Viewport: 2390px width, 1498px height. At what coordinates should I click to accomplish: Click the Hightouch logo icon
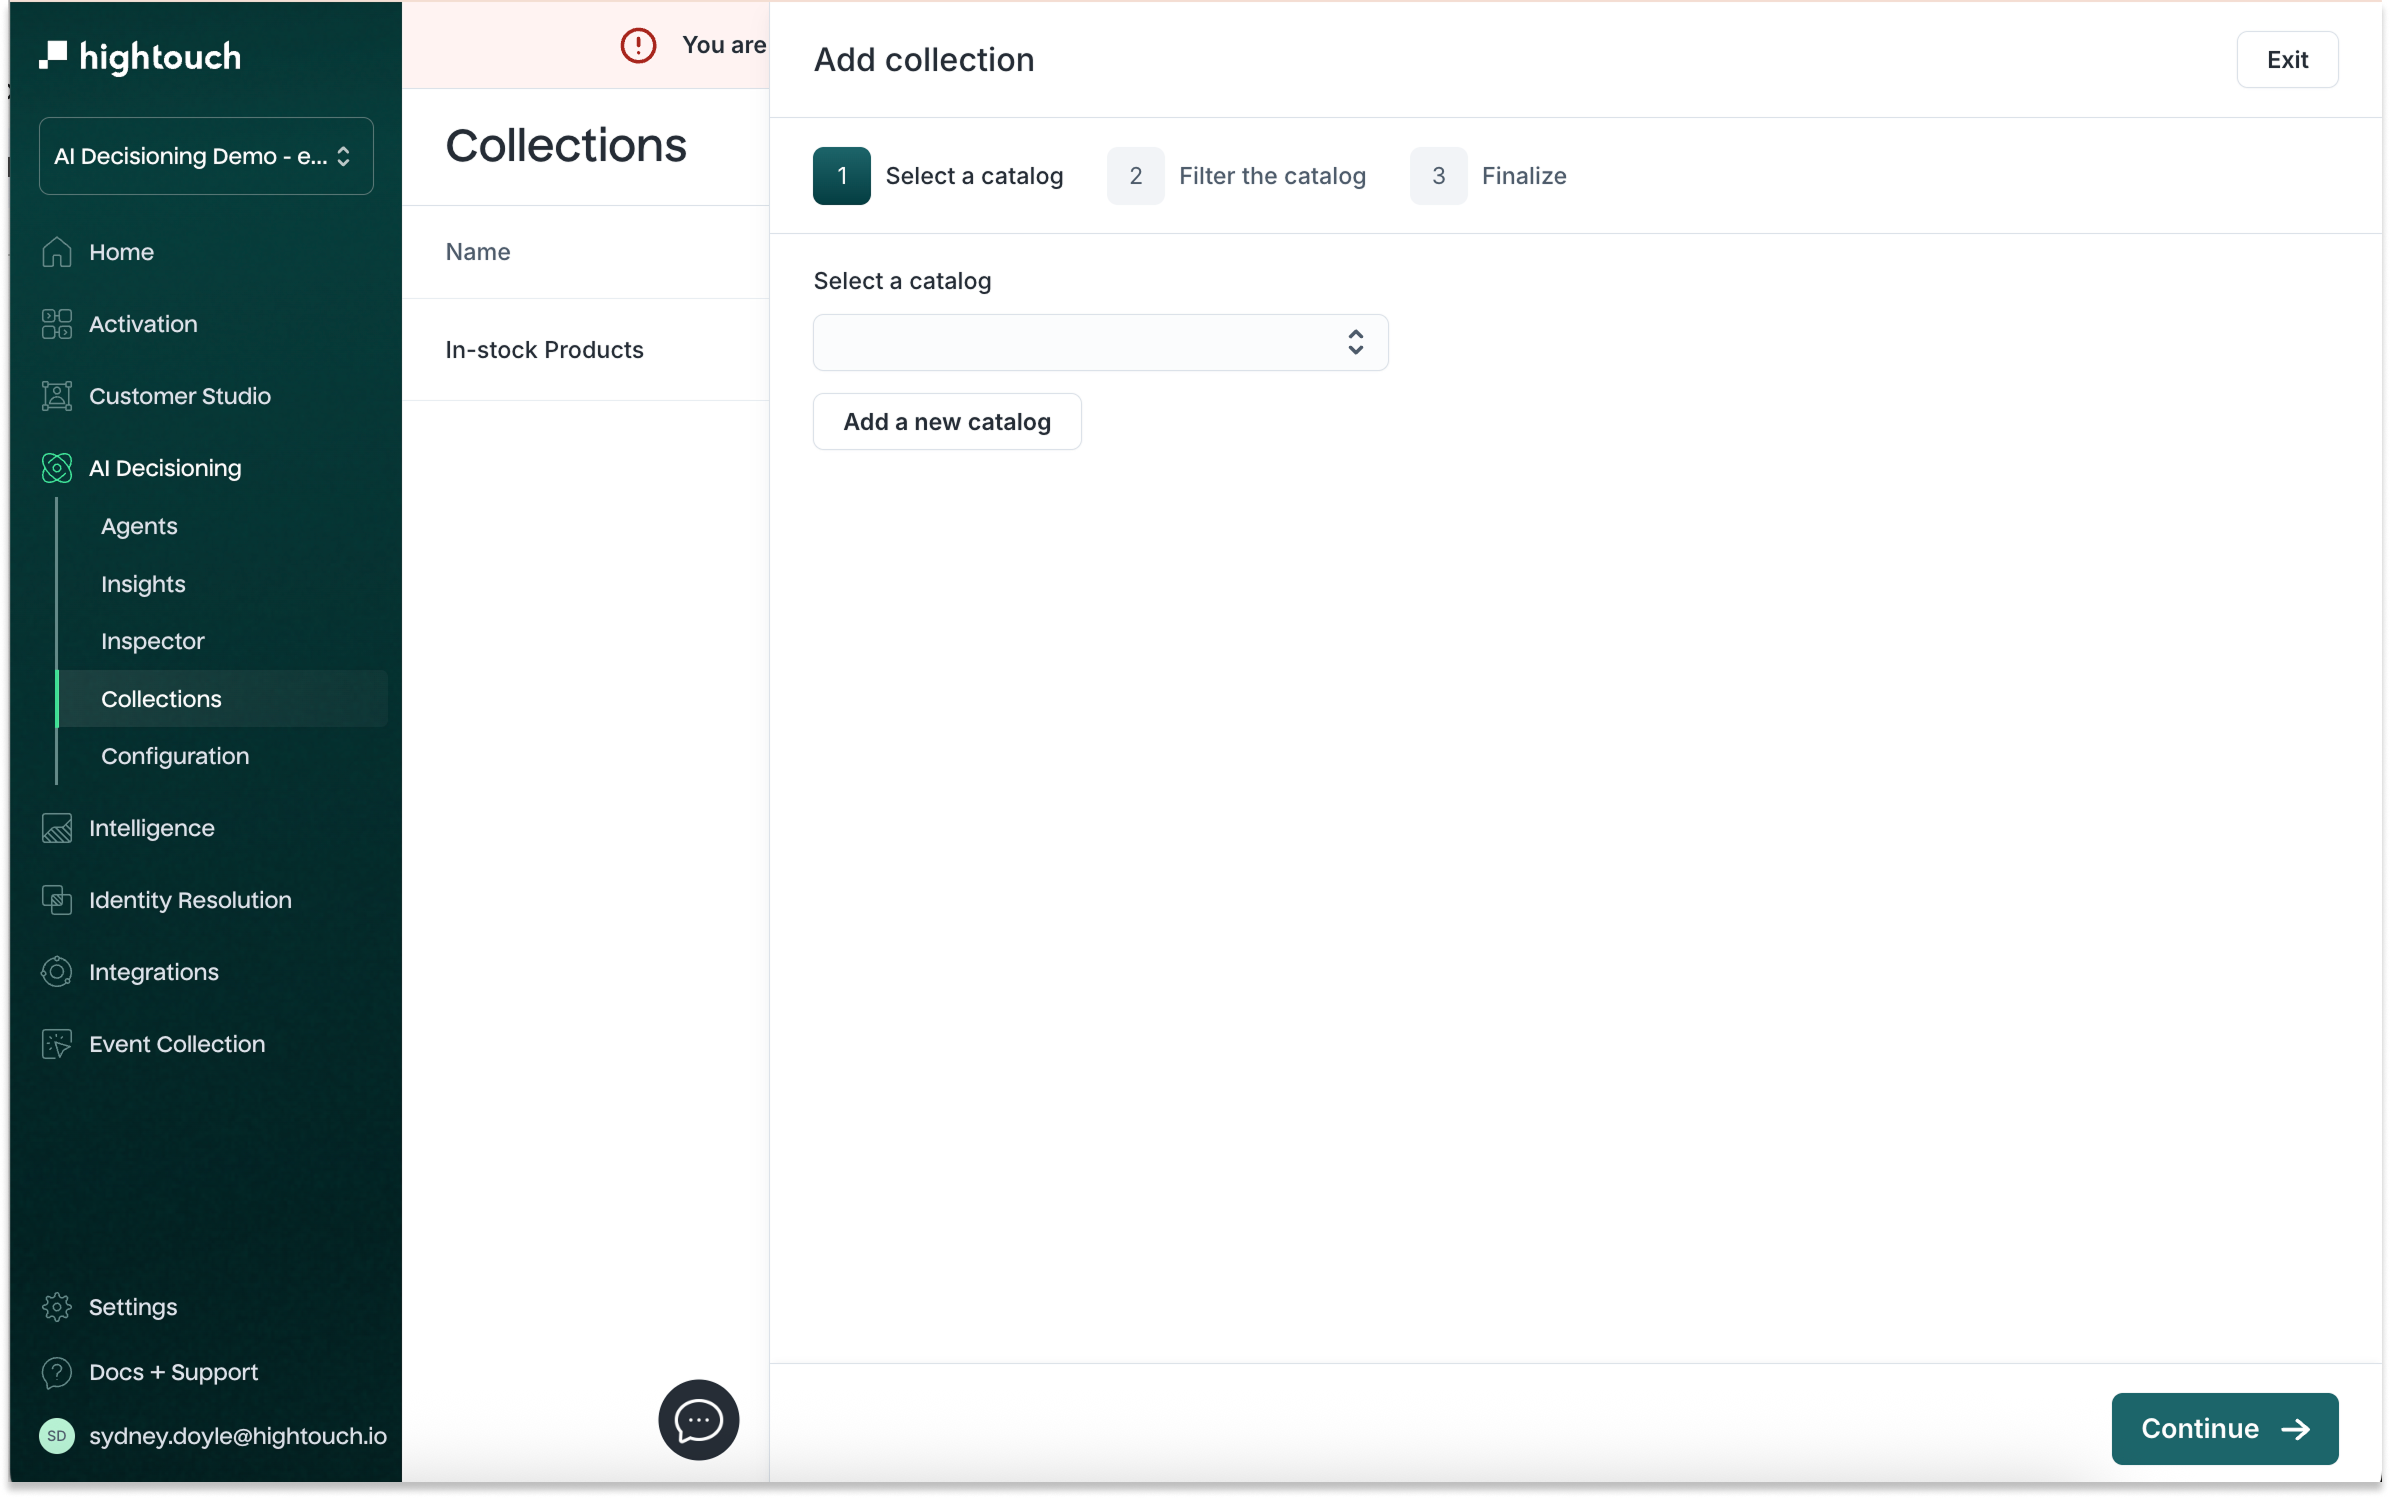[x=53, y=56]
